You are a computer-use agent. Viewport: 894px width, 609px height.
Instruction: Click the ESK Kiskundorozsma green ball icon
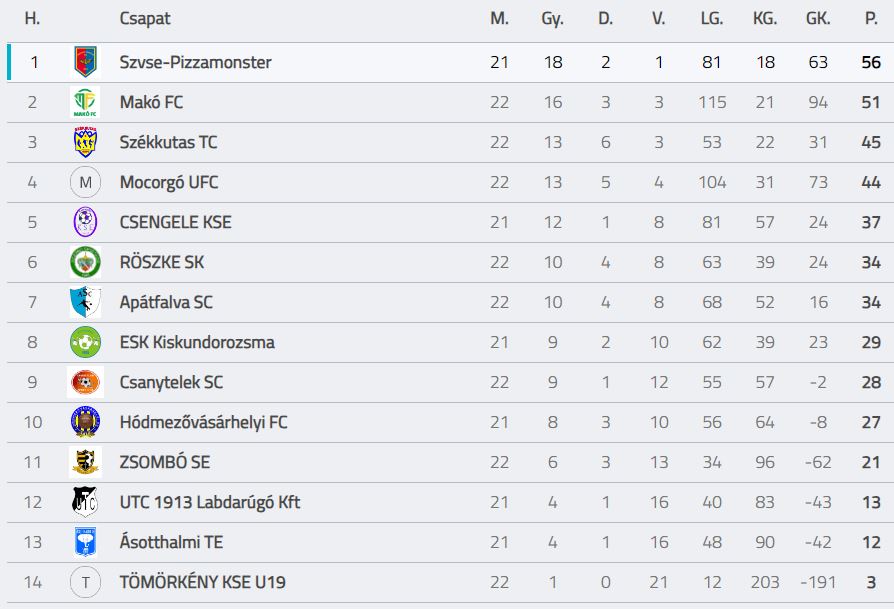pyautogui.click(x=86, y=342)
